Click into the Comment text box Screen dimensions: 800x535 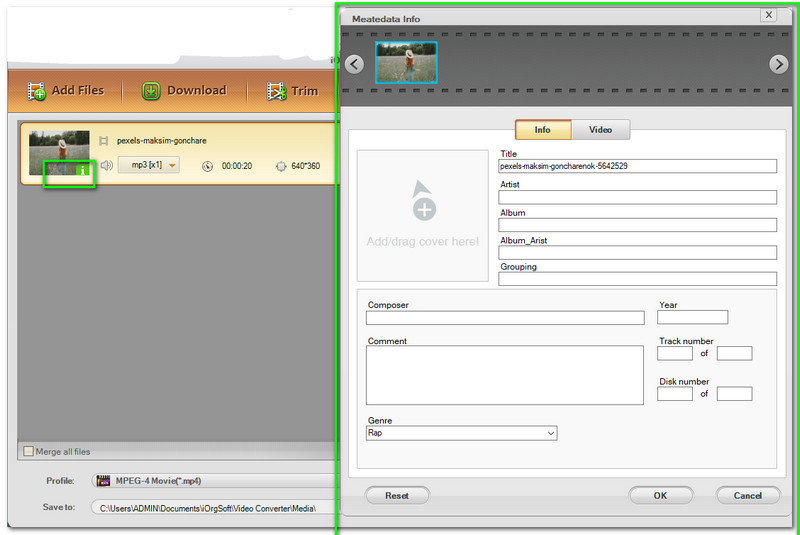[504, 375]
